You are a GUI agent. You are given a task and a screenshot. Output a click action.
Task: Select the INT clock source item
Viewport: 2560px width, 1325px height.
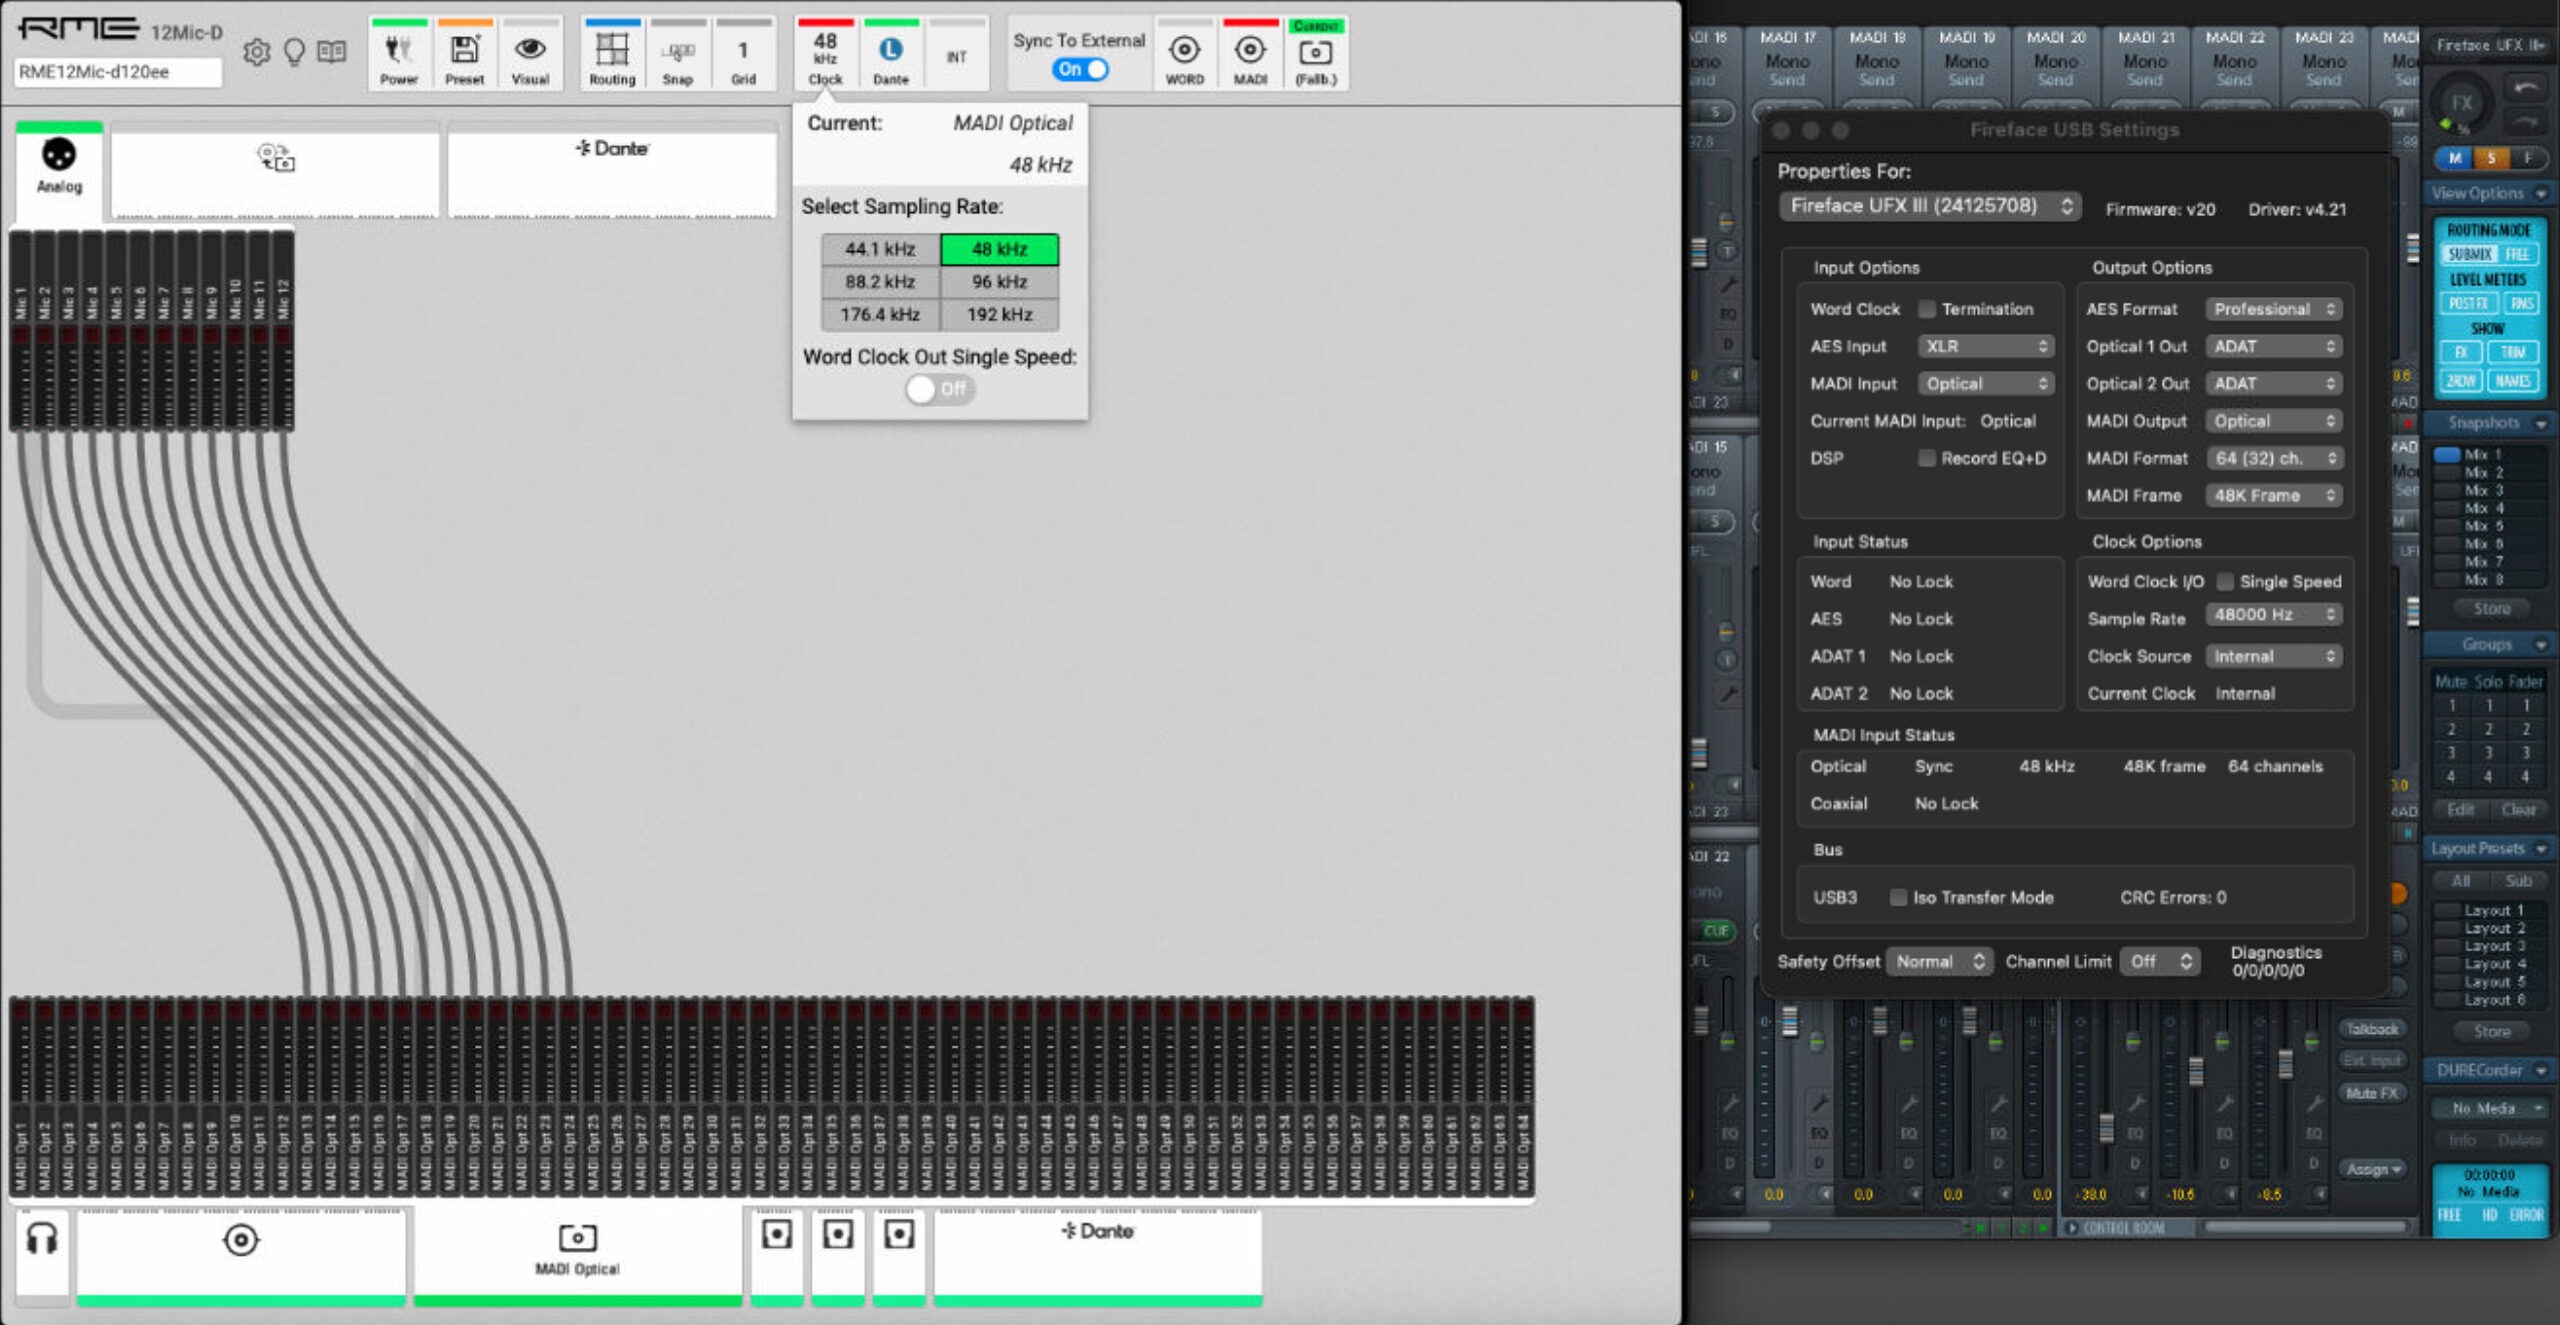point(957,55)
